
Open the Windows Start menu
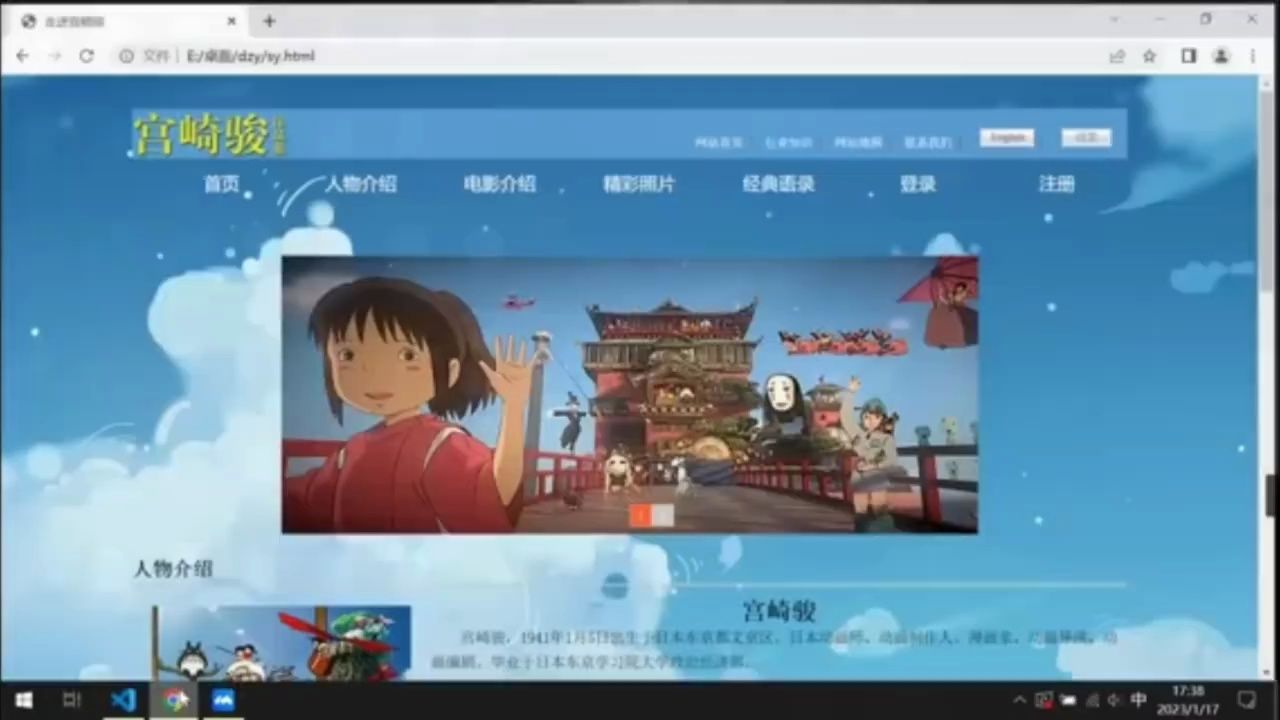[23, 700]
